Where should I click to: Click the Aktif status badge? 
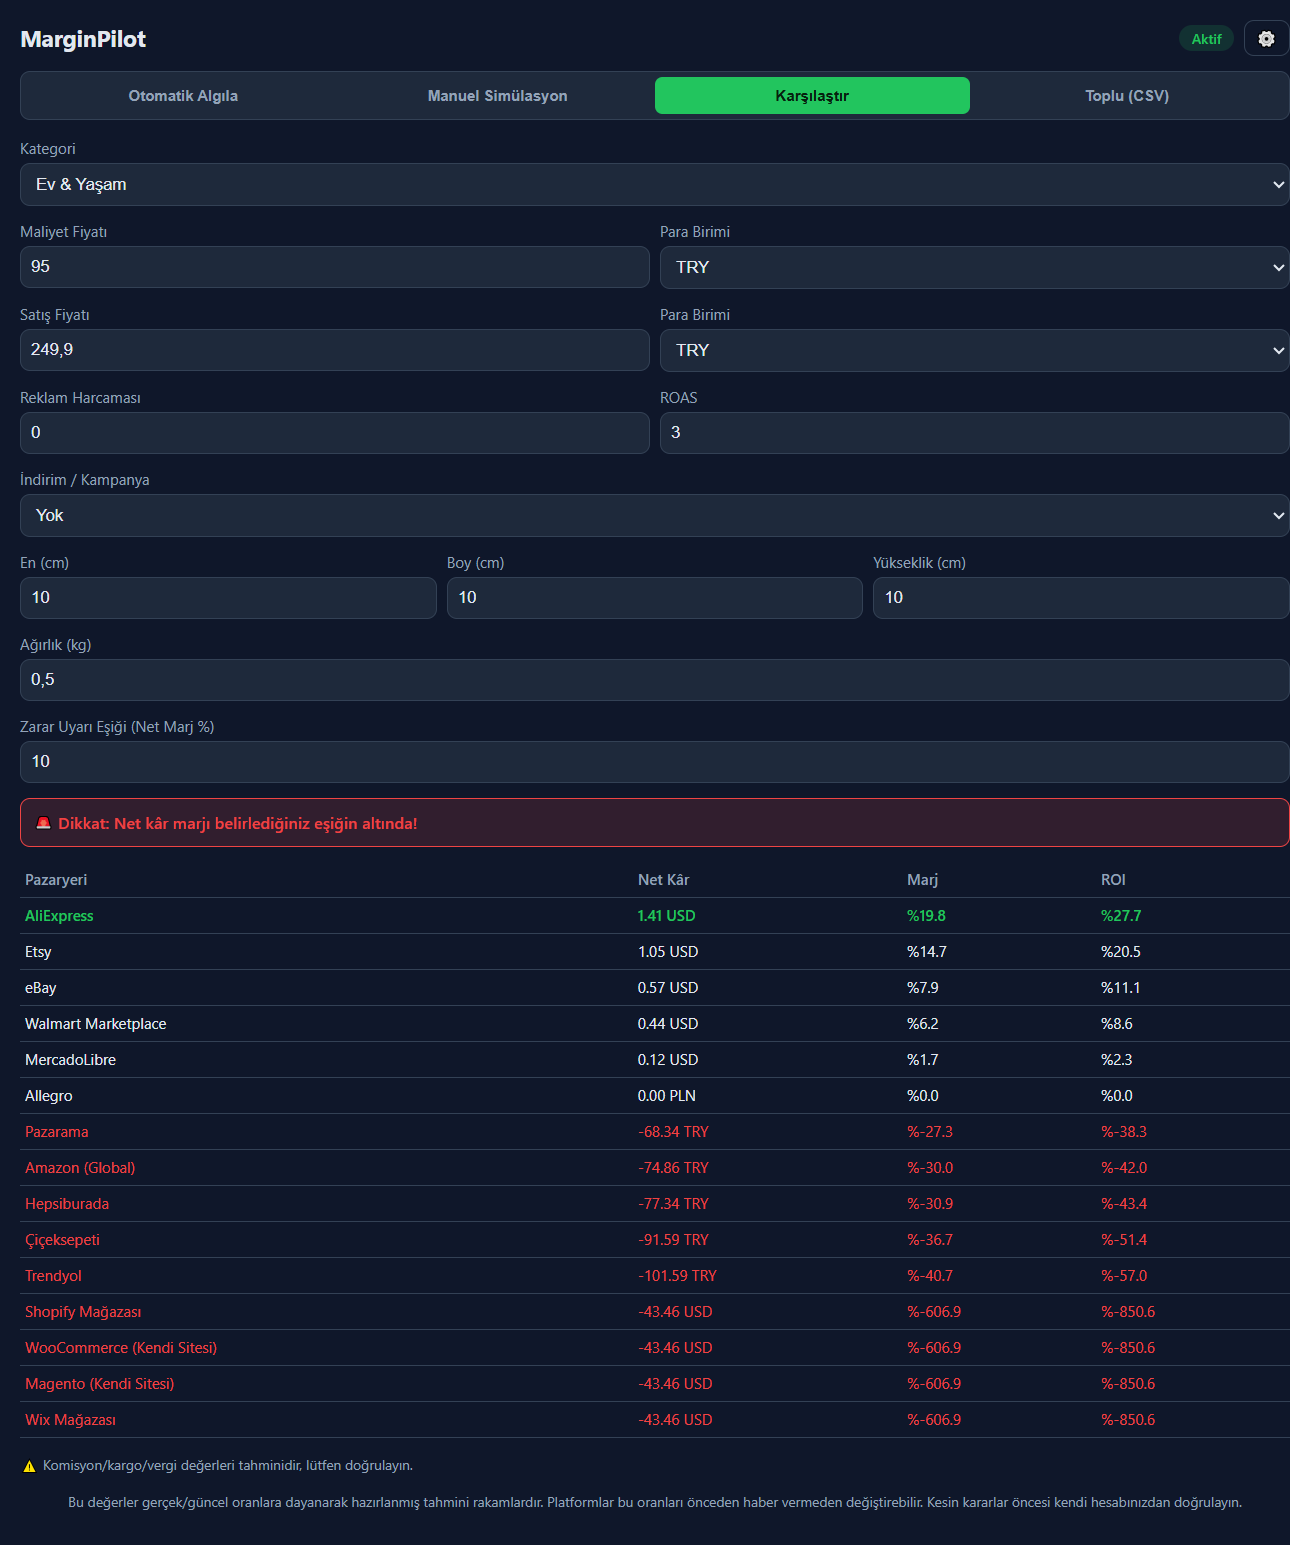tap(1206, 39)
